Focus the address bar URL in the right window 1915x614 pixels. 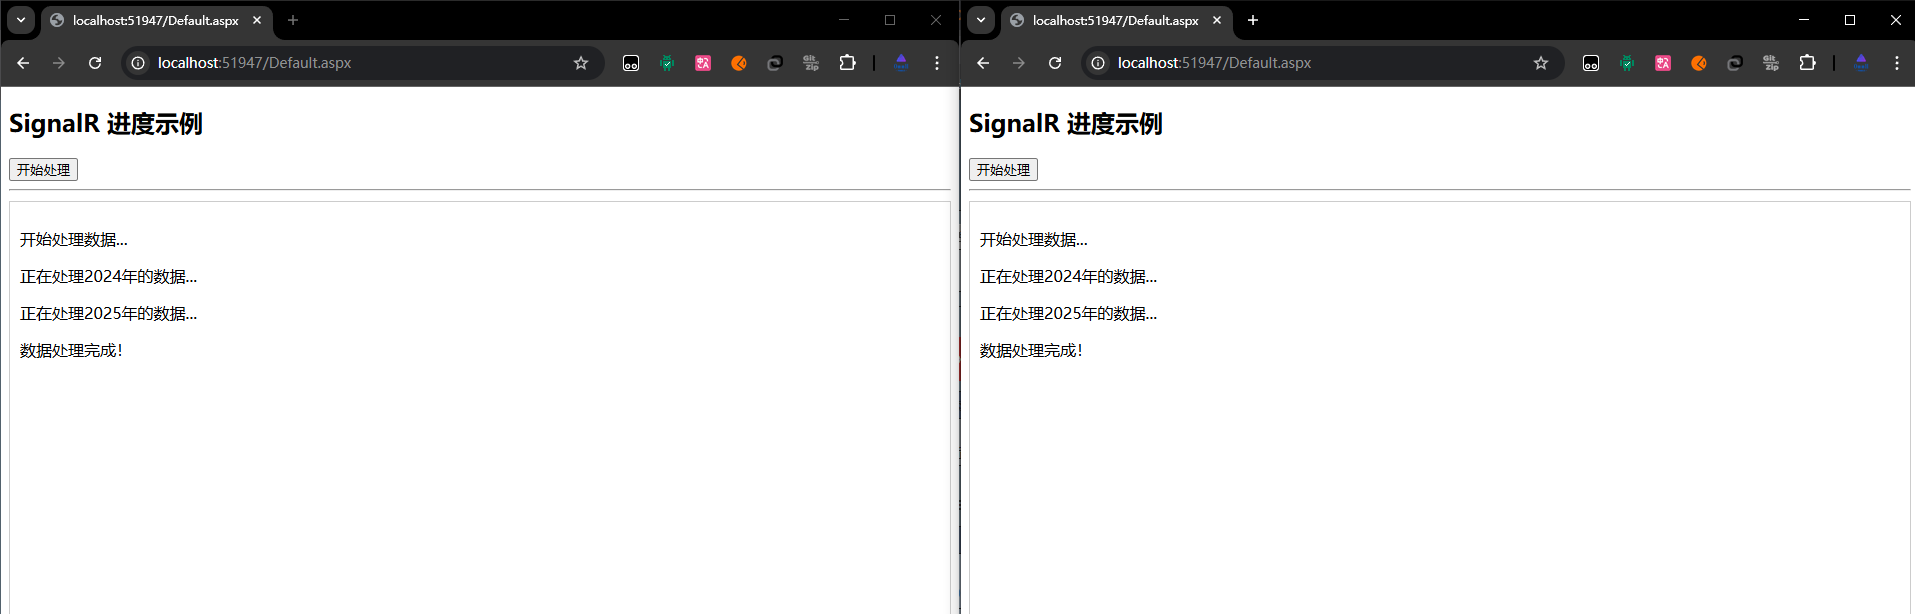click(x=1215, y=63)
